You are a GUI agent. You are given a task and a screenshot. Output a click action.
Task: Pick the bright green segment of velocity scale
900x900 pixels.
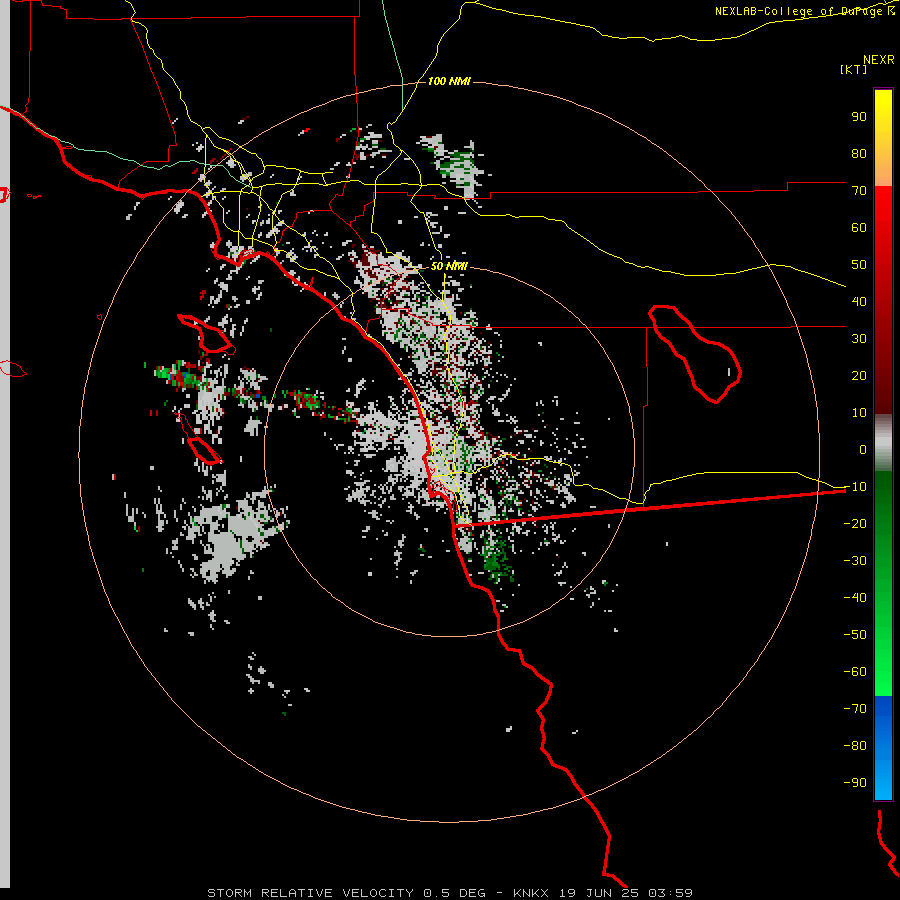(883, 660)
